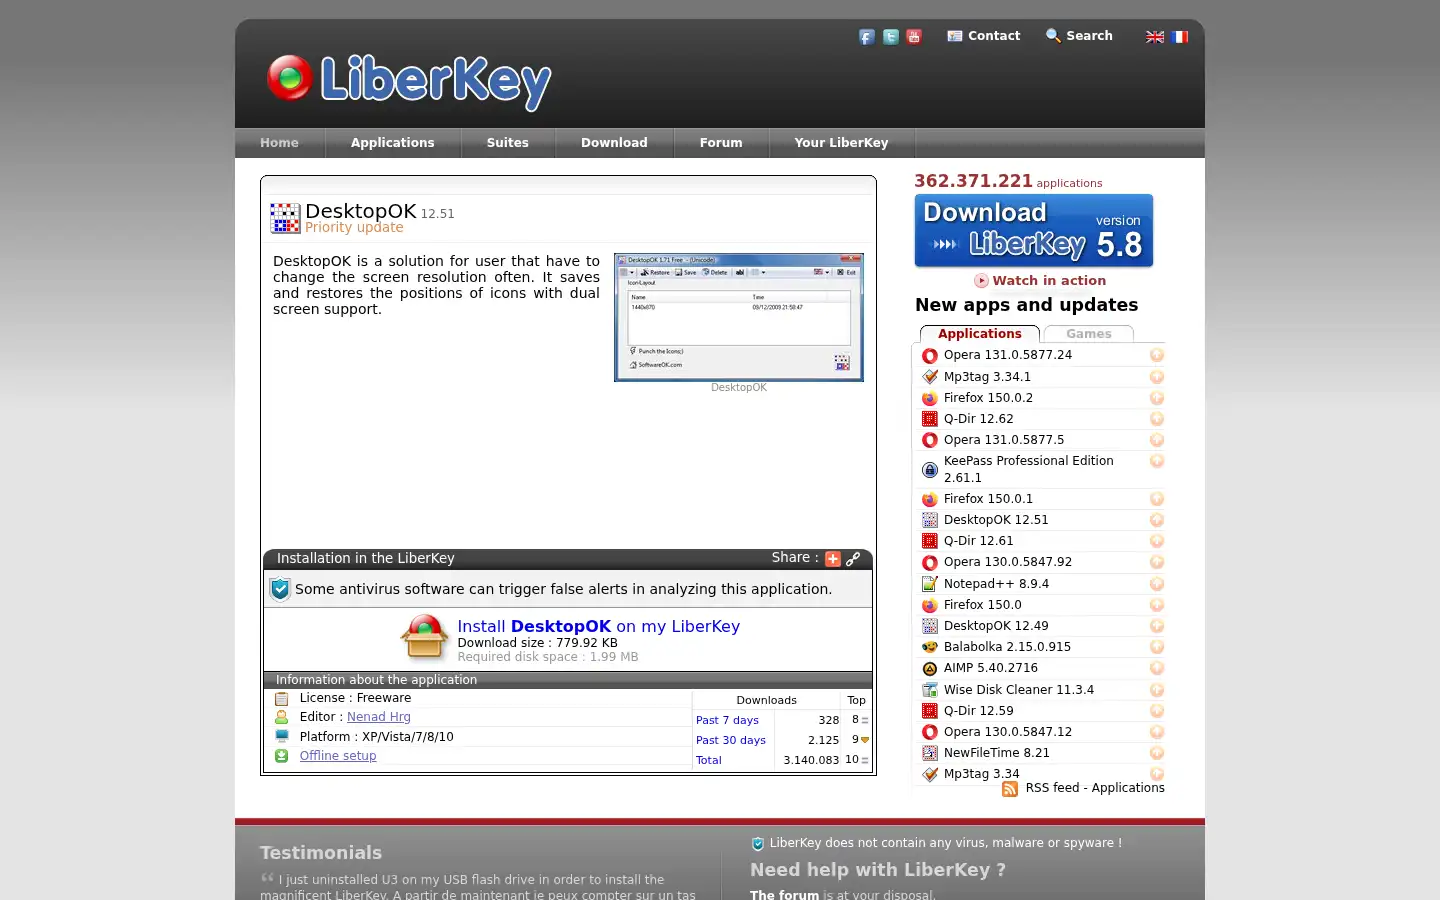Click the antivirus shield icon in alert
This screenshot has width=1440, height=900.
(x=280, y=589)
